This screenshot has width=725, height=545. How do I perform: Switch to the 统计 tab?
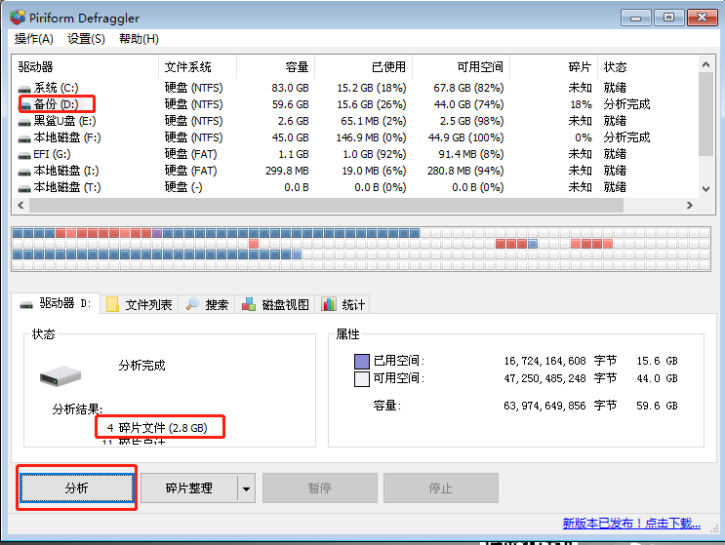click(343, 304)
